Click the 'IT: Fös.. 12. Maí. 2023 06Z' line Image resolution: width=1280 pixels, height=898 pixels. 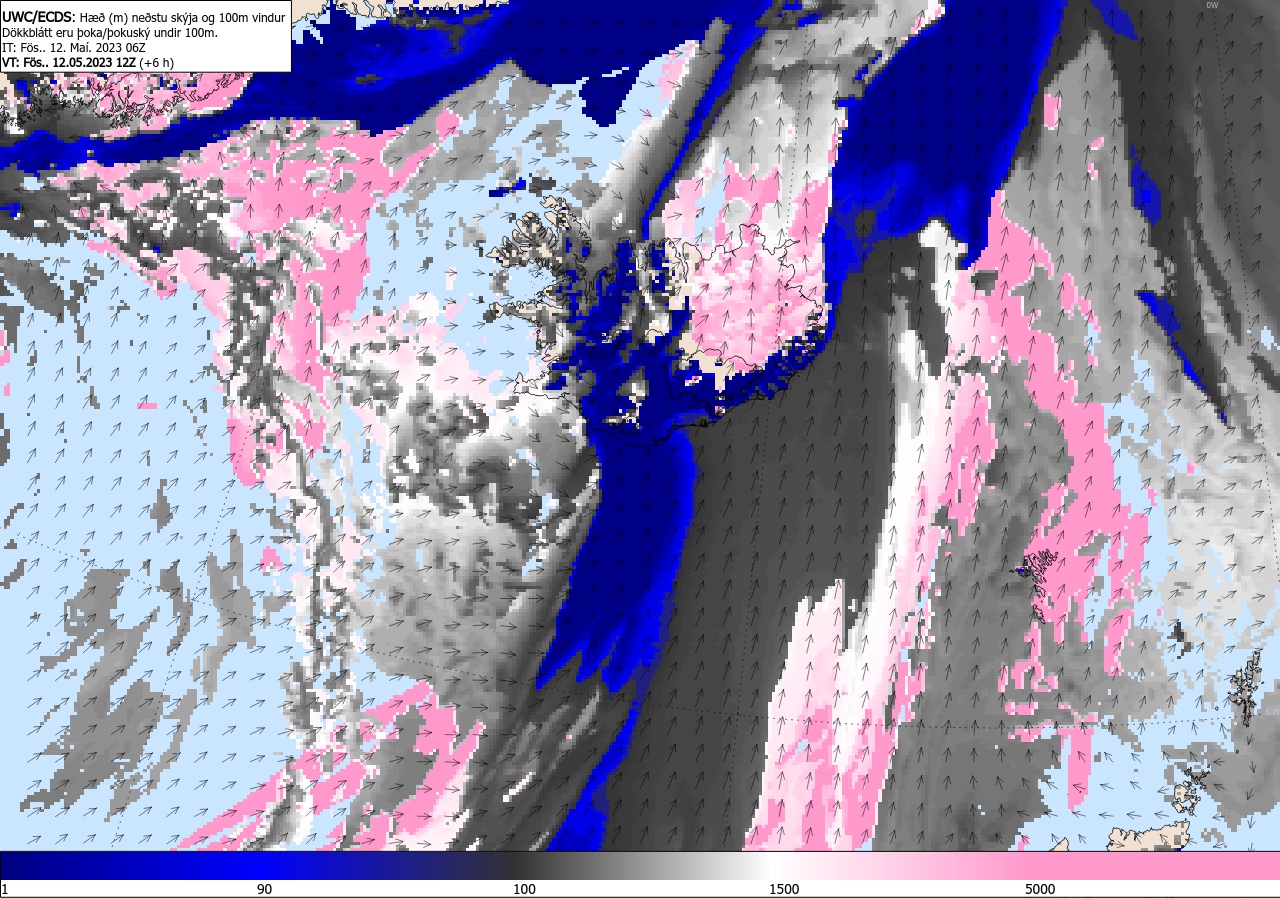click(74, 47)
